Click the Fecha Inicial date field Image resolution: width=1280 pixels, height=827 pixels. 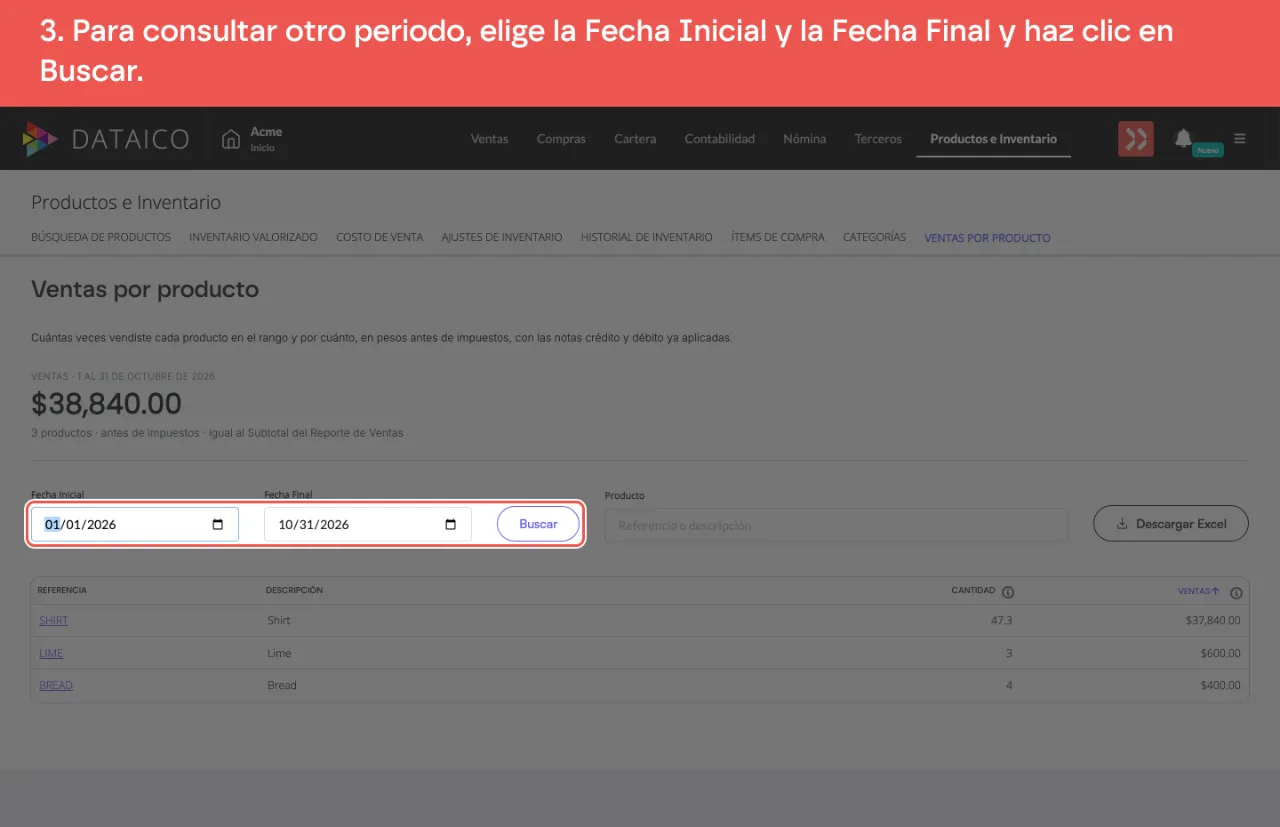[135, 525]
